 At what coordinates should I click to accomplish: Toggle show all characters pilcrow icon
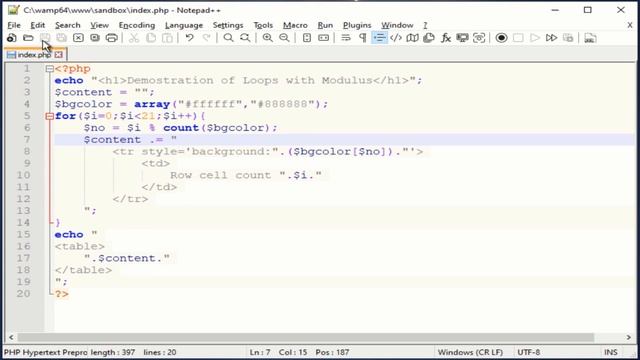pos(362,38)
